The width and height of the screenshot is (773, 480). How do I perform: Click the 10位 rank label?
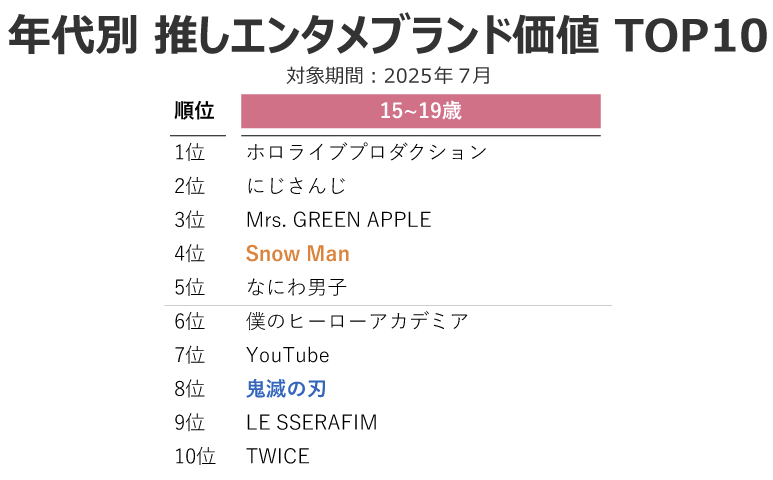(x=195, y=456)
